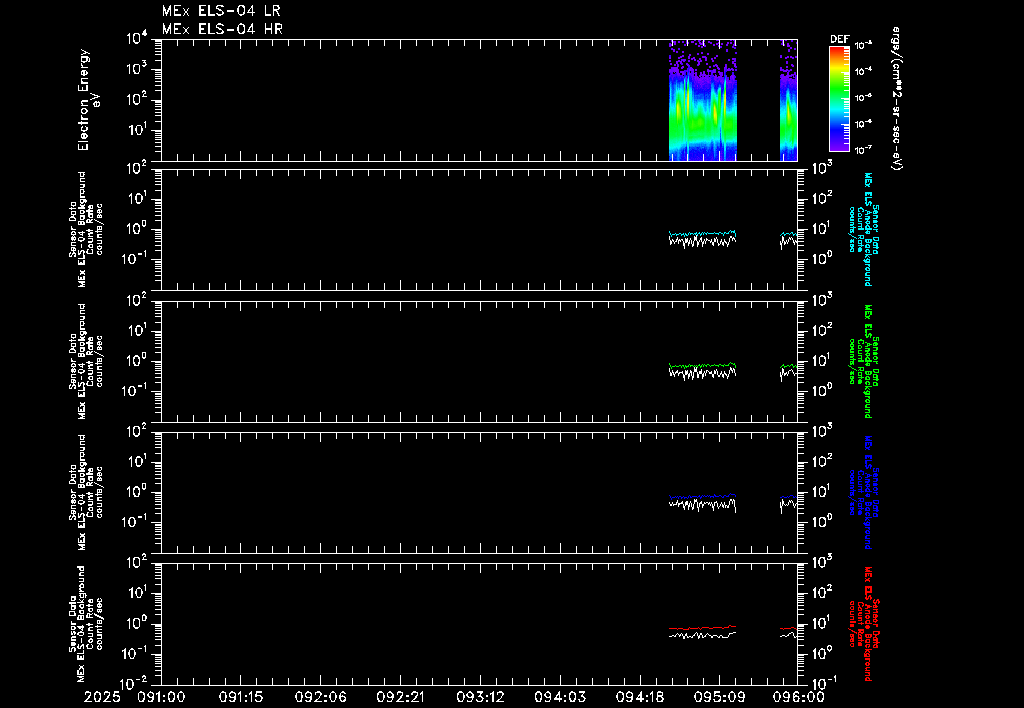Click the year "2025" on the time axis

(x=103, y=697)
